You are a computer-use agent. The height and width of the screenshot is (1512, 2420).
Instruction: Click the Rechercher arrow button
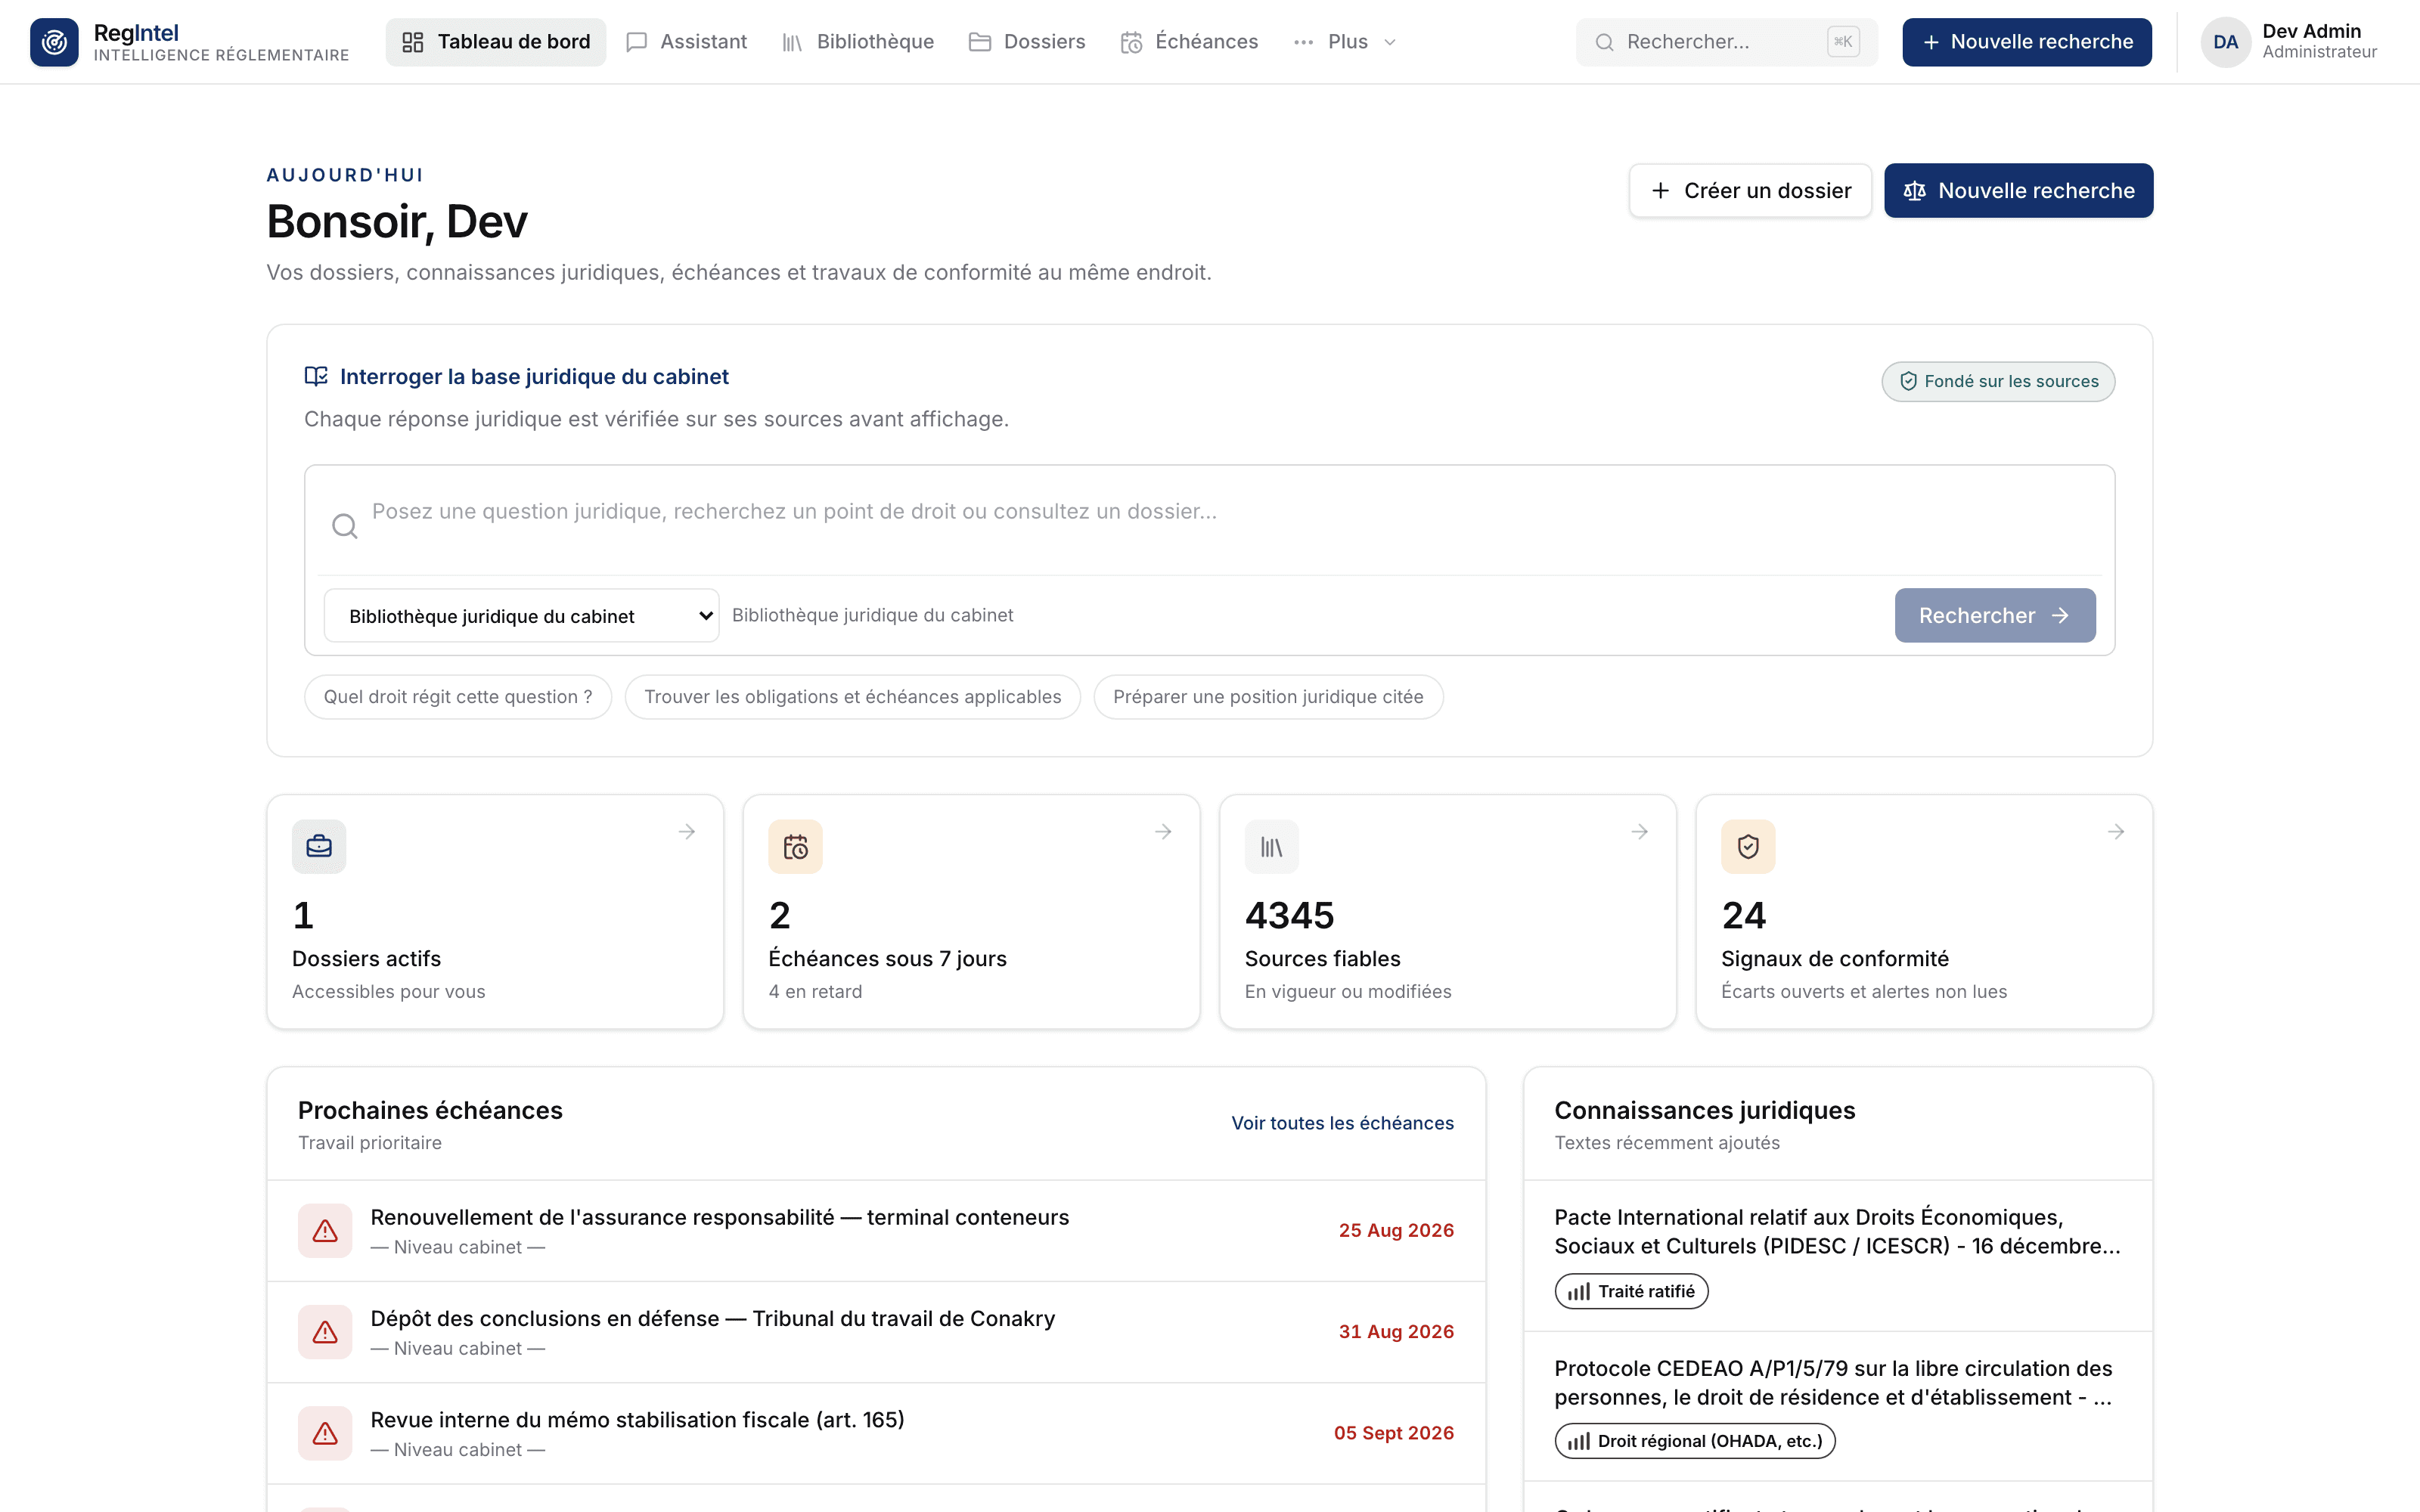[x=1995, y=616]
